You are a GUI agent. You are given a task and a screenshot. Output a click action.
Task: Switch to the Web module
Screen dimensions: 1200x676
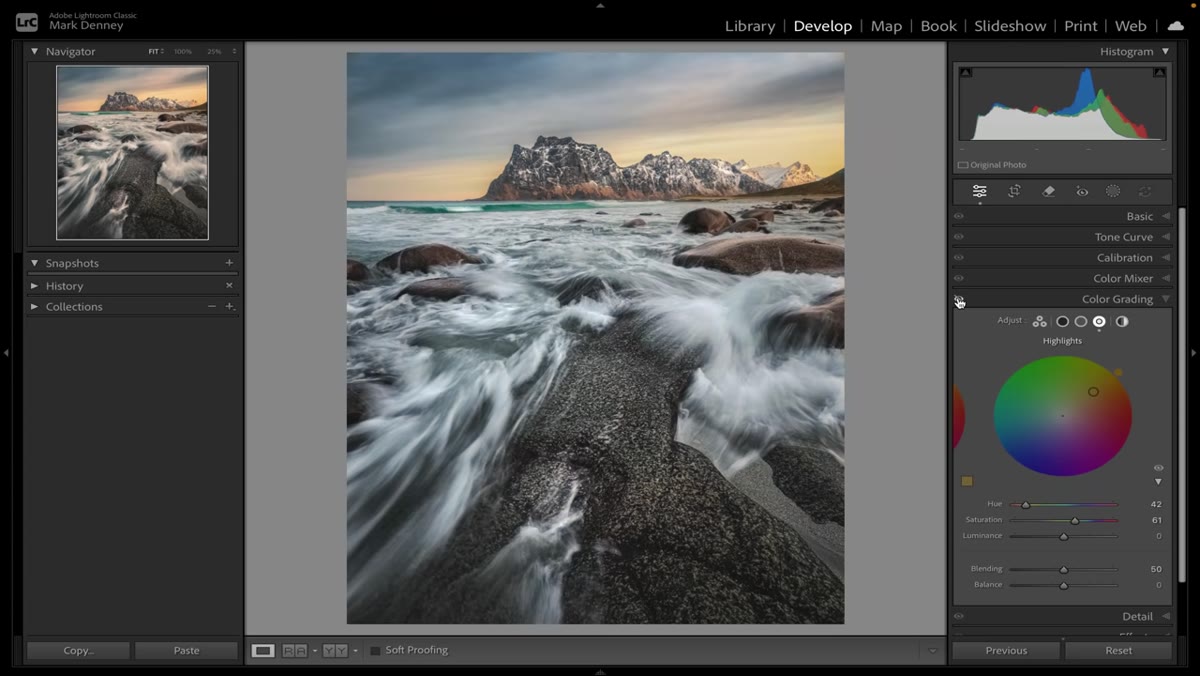click(x=1130, y=26)
